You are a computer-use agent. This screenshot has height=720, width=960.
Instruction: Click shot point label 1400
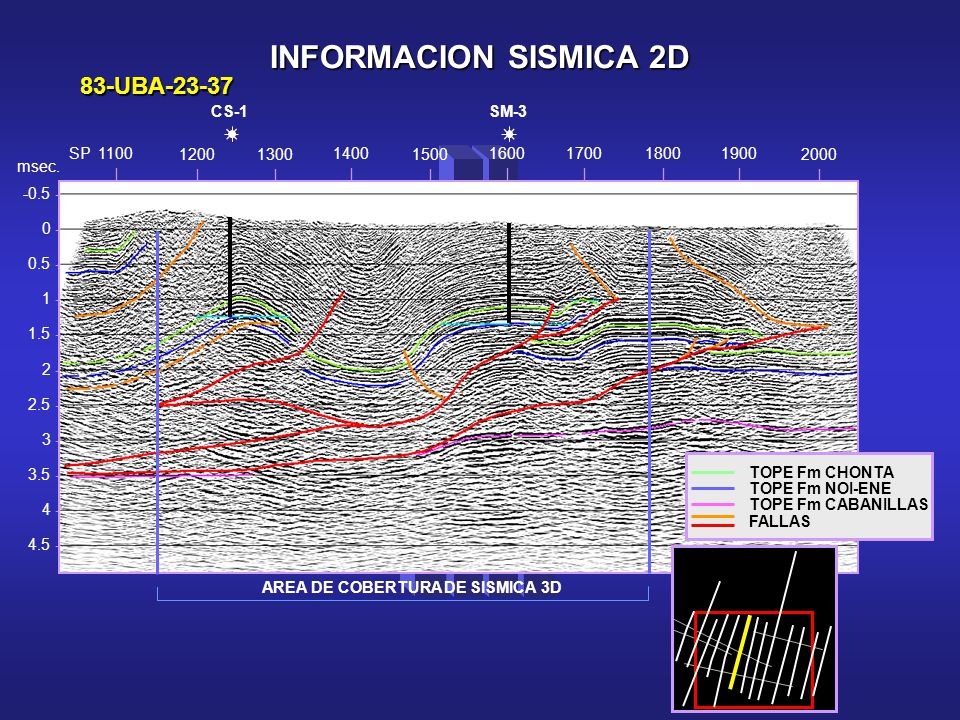click(x=351, y=154)
